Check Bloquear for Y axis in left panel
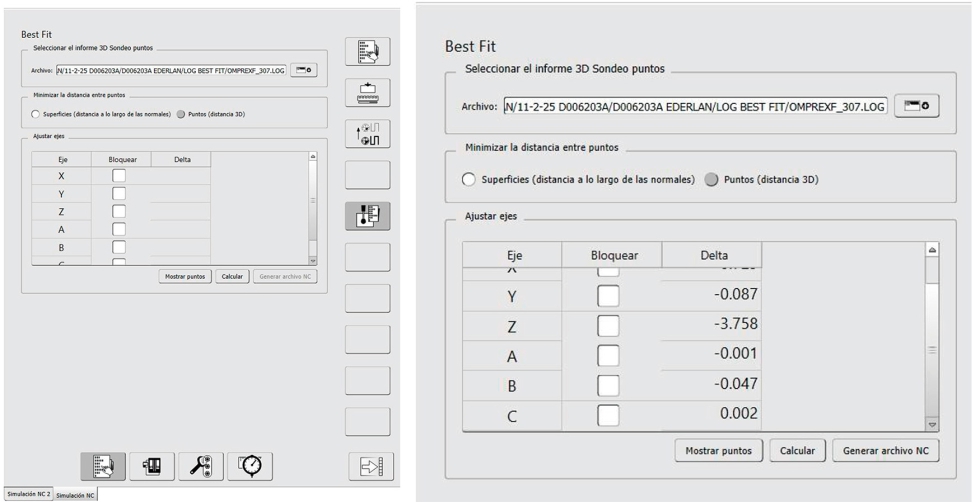Viewport: 980px width, 502px height. tap(119, 194)
